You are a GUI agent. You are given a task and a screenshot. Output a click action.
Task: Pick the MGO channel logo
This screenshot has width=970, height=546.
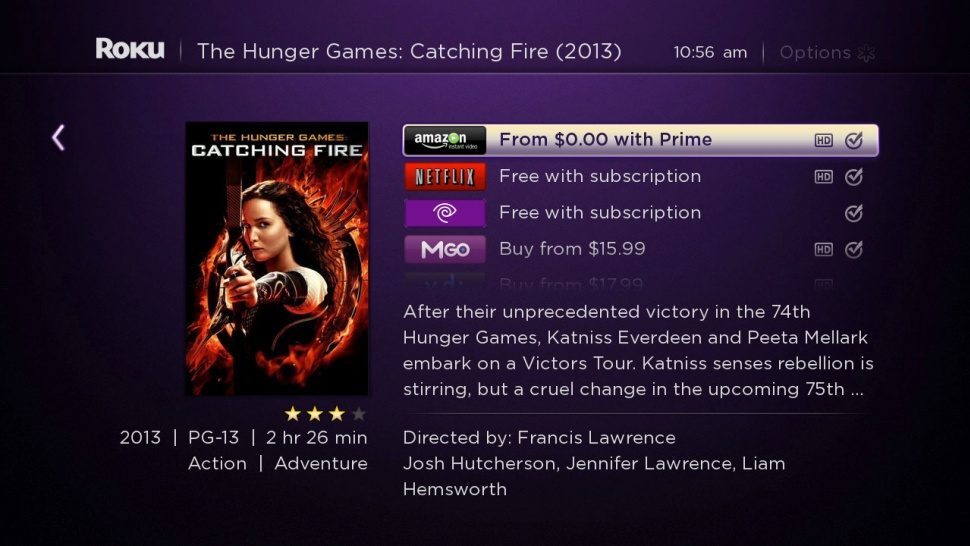point(445,250)
